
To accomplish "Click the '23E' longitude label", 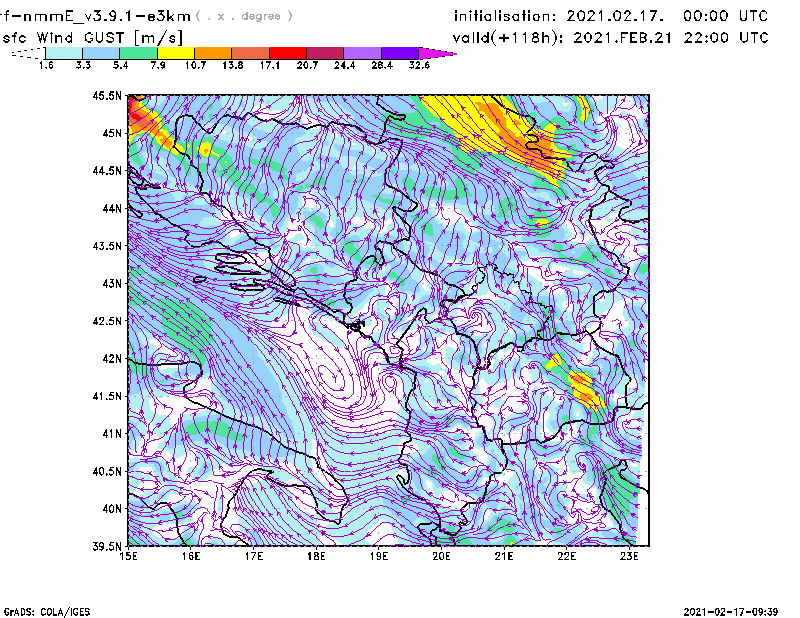I will pos(629,556).
